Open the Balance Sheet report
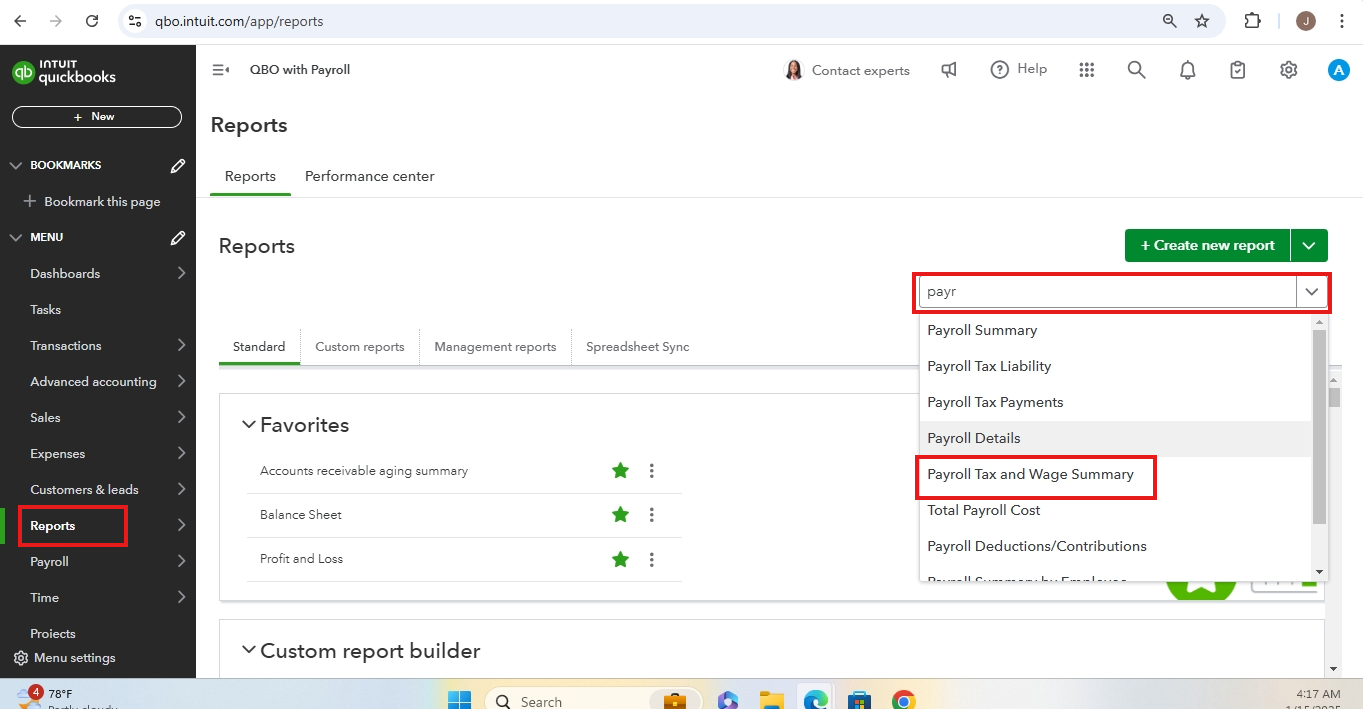Image resolution: width=1363 pixels, height=709 pixels. (x=301, y=515)
